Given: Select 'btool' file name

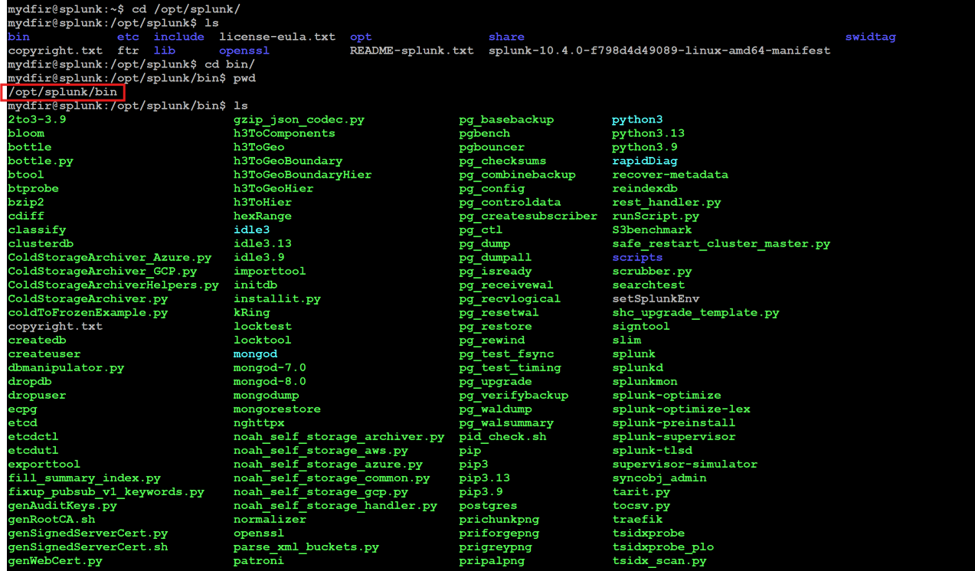Looking at the screenshot, I should [26, 175].
